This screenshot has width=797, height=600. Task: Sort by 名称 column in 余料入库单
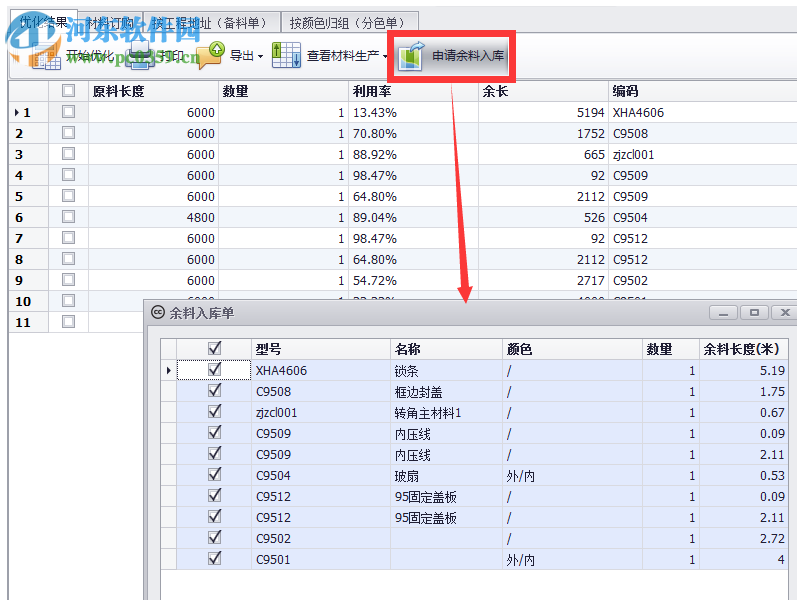(x=446, y=349)
